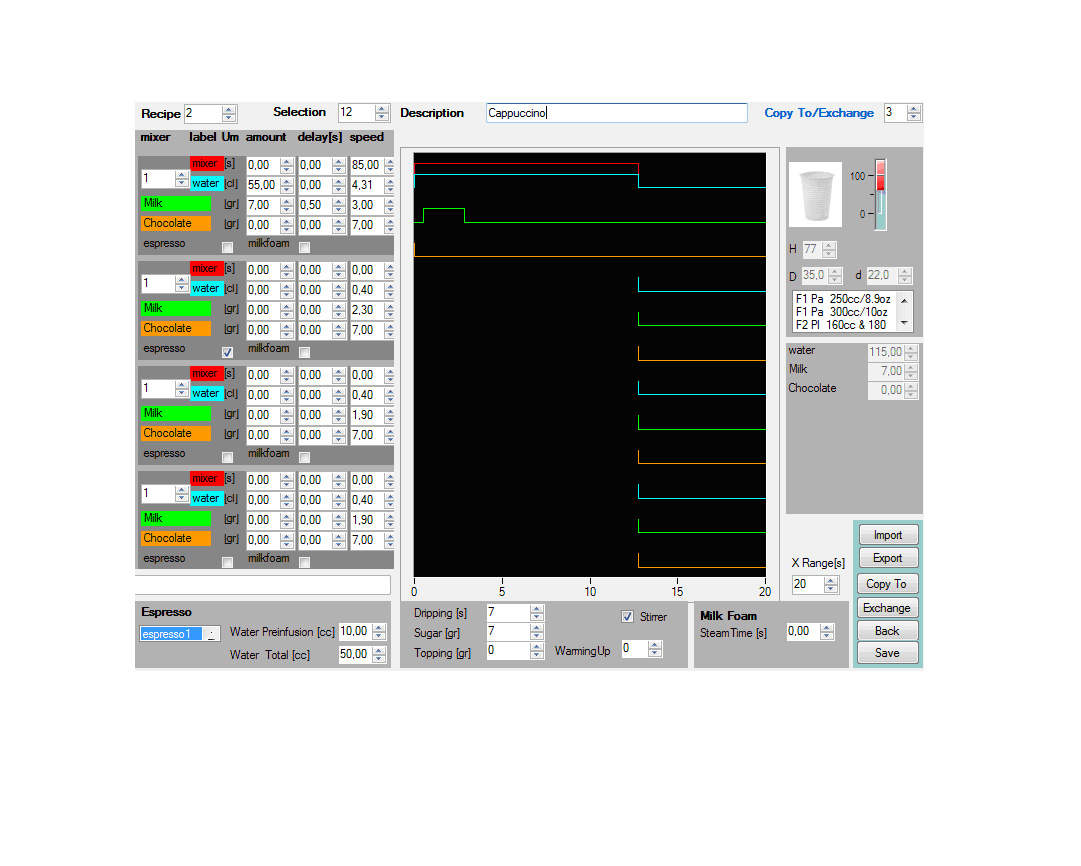Select cup F2 Pl 160cc & 180
The image size is (1081, 866).
843,325
